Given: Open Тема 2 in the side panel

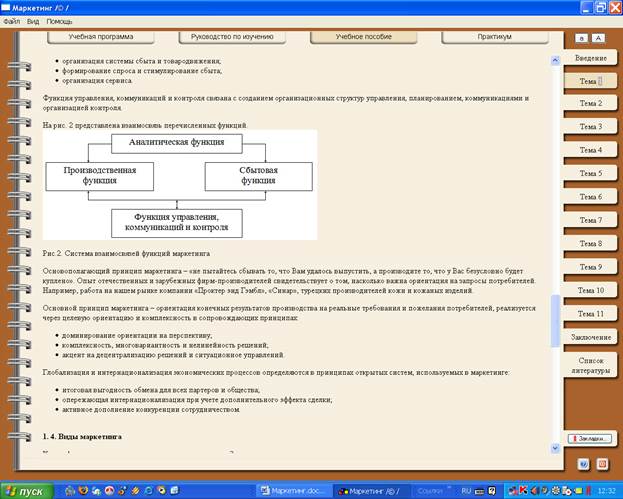Looking at the screenshot, I should tap(590, 103).
